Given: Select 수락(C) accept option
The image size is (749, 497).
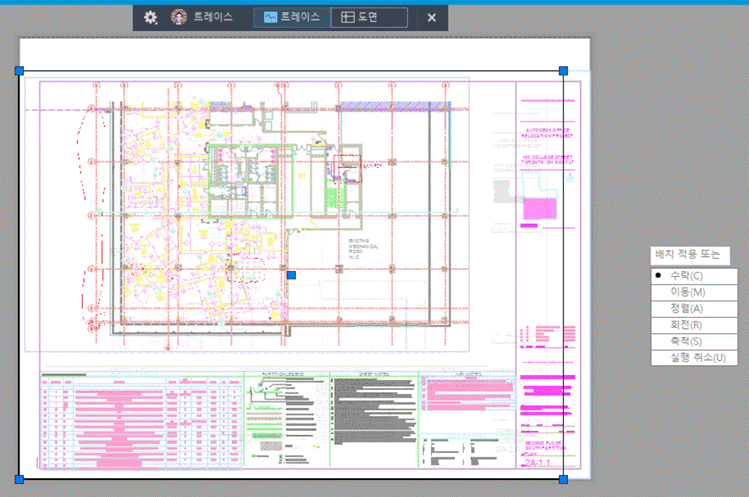Looking at the screenshot, I should coord(694,276).
